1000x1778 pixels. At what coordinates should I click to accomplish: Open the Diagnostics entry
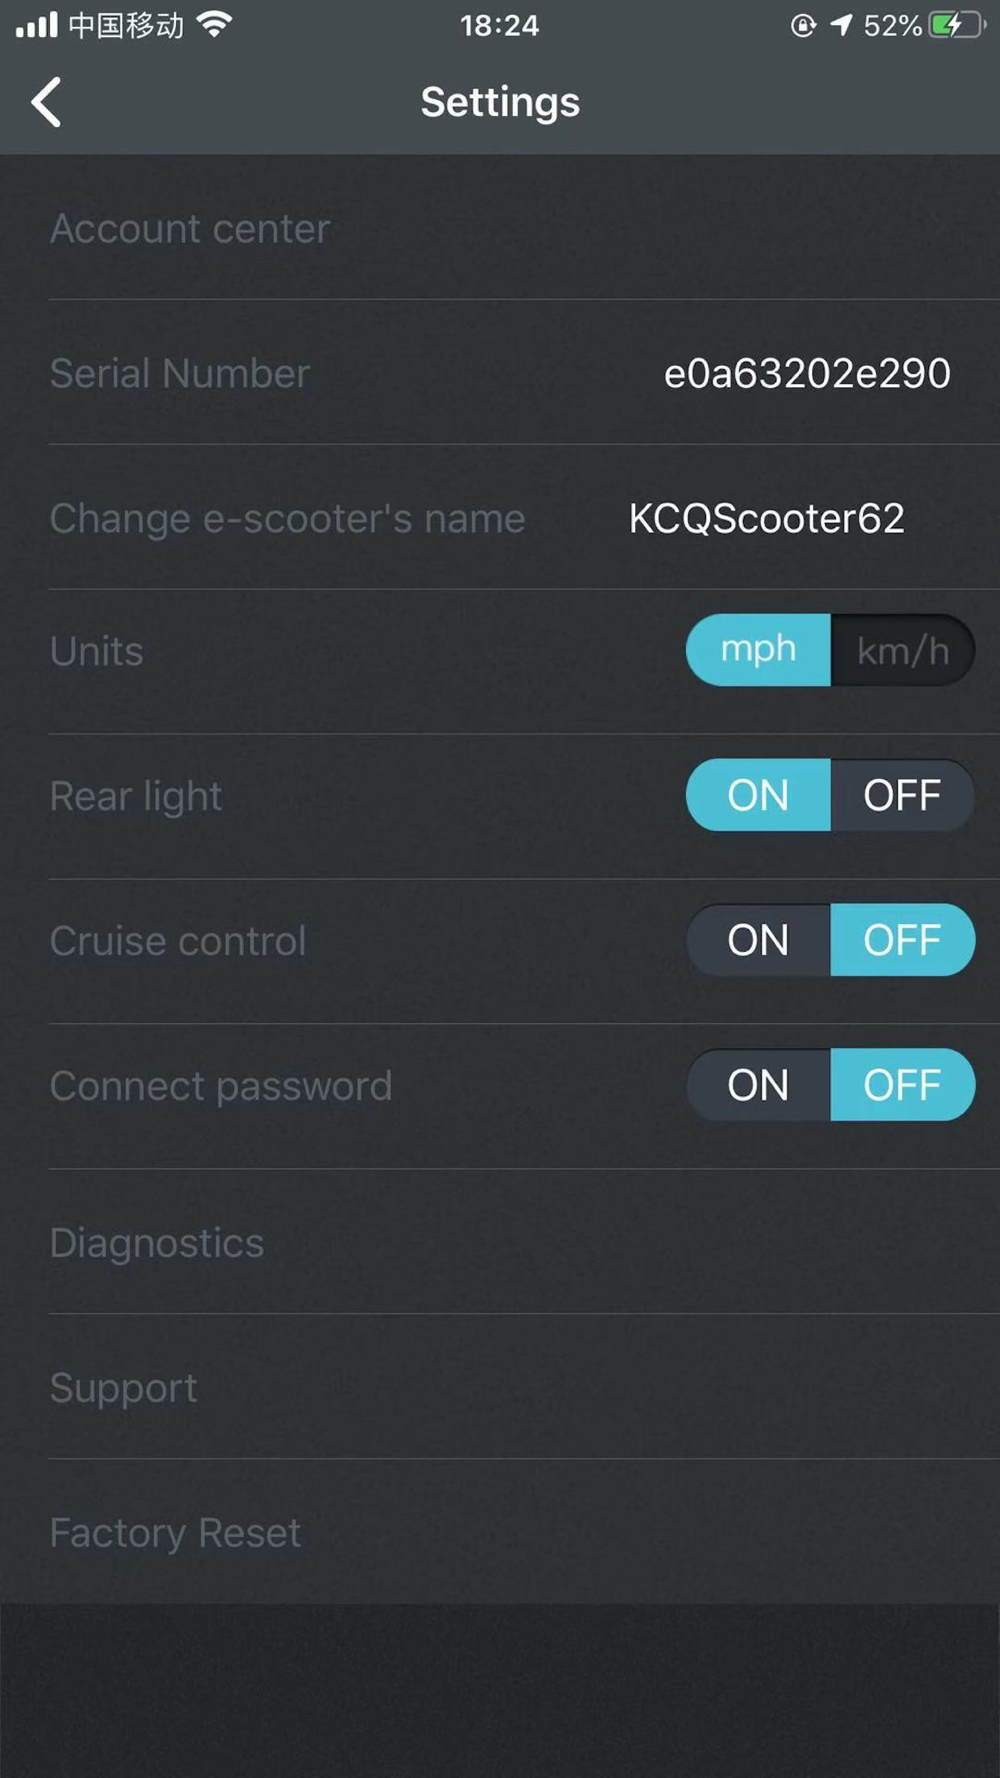[157, 1243]
